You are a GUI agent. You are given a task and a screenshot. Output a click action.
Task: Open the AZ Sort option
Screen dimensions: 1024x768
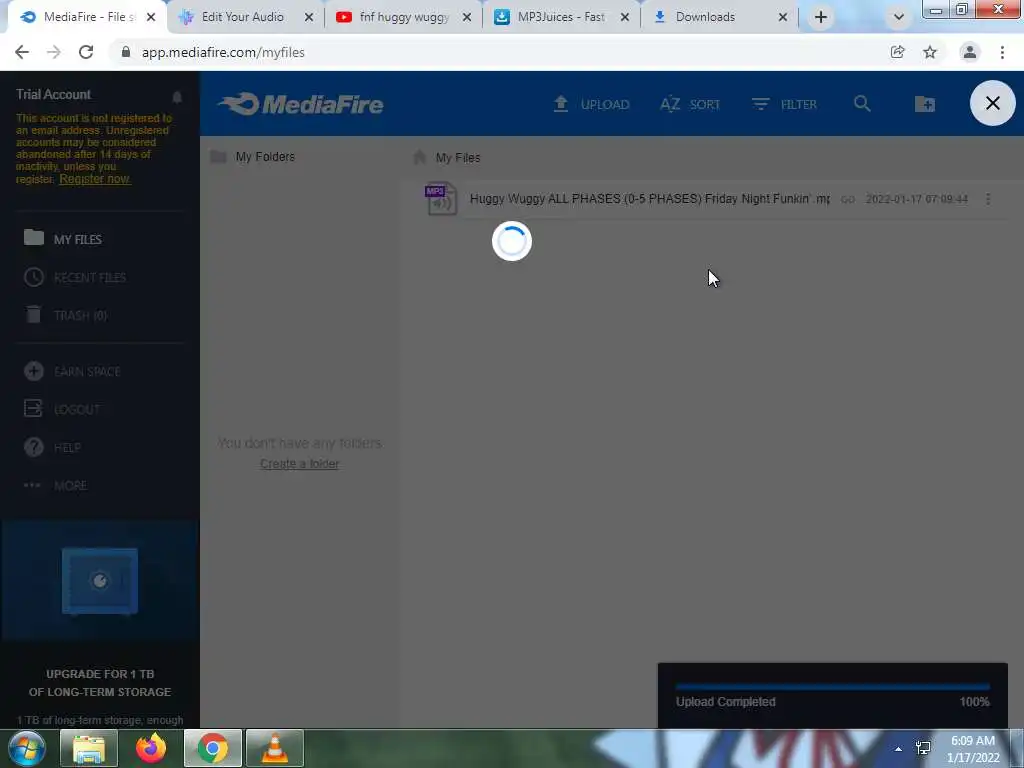690,104
